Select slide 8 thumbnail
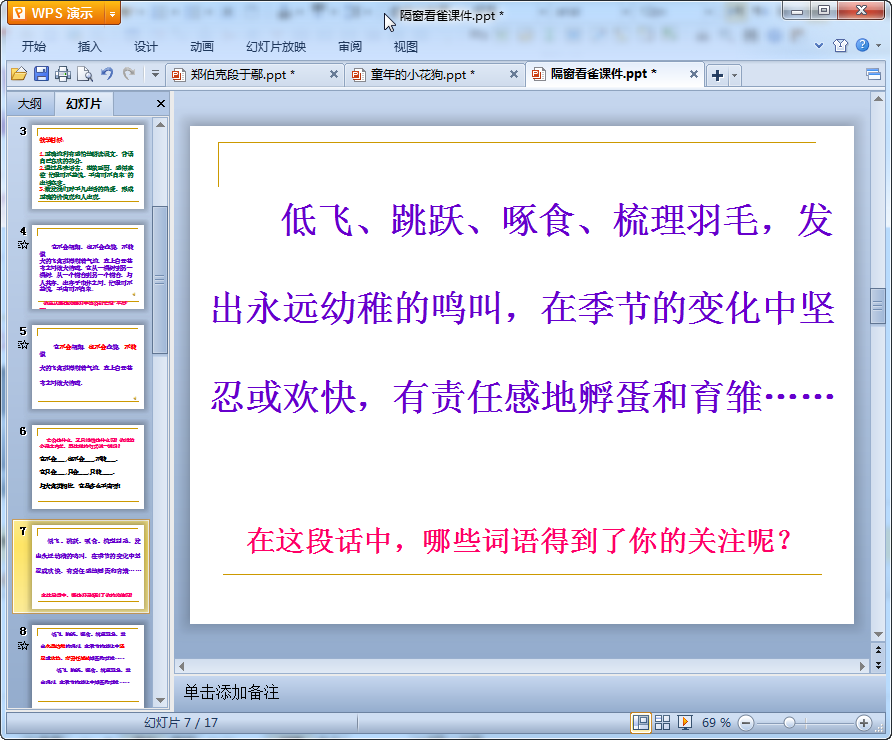The image size is (892, 740). coord(88,667)
